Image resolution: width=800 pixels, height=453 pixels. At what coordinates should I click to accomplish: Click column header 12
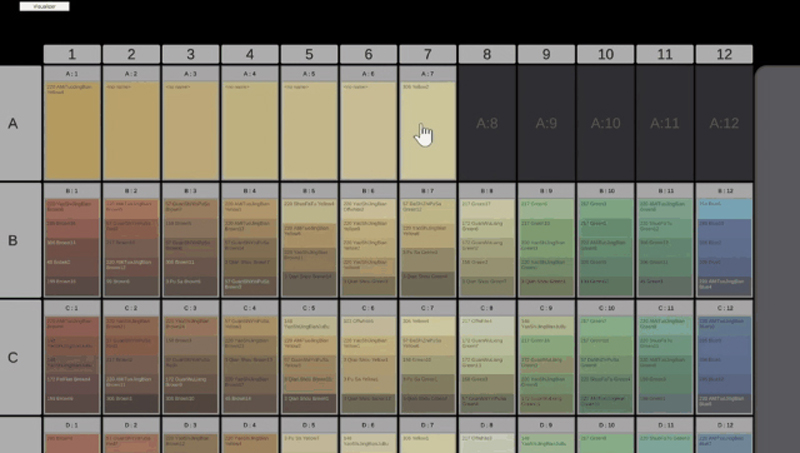pyautogui.click(x=724, y=54)
